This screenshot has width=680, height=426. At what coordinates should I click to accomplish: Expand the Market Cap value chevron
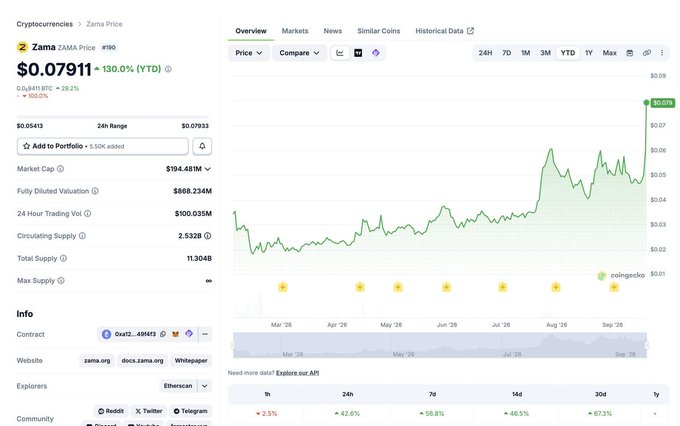coord(208,169)
